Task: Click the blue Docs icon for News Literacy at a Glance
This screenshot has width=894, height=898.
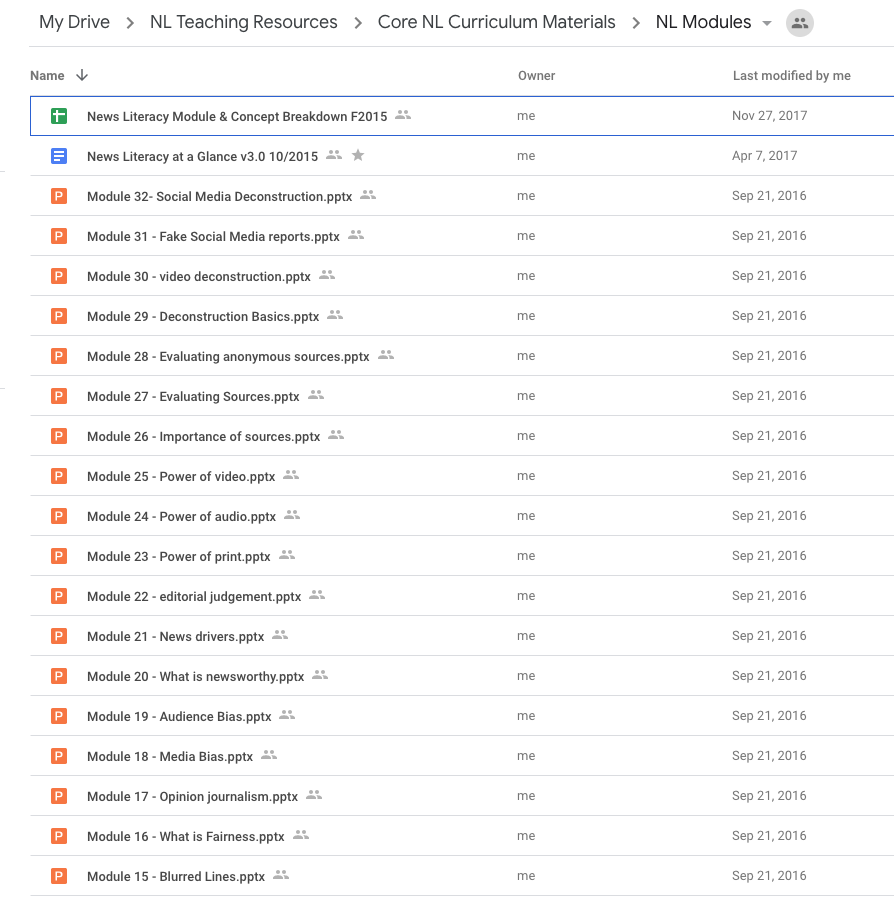Action: click(59, 156)
